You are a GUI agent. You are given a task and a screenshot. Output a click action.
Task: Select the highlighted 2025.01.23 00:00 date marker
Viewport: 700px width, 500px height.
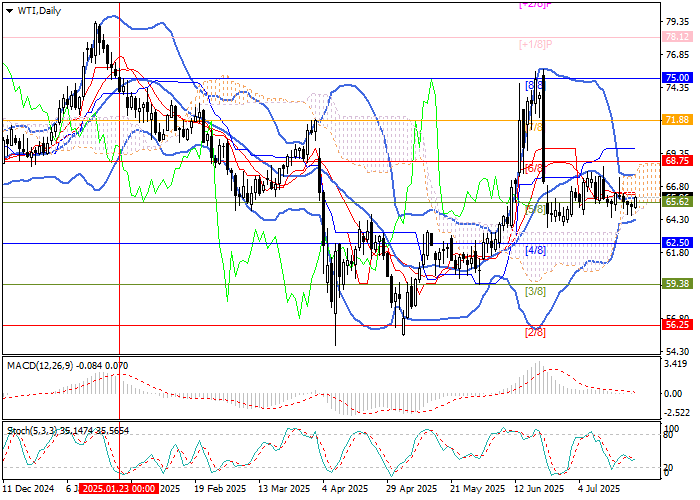pyautogui.click(x=118, y=490)
